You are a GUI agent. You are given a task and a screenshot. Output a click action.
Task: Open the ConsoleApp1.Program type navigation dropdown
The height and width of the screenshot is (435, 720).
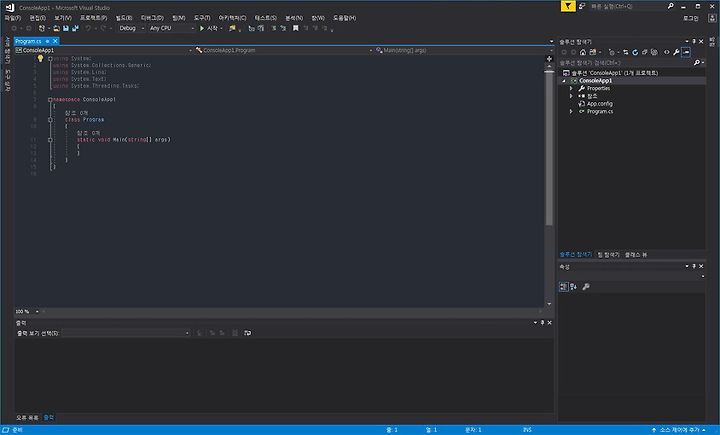283,50
